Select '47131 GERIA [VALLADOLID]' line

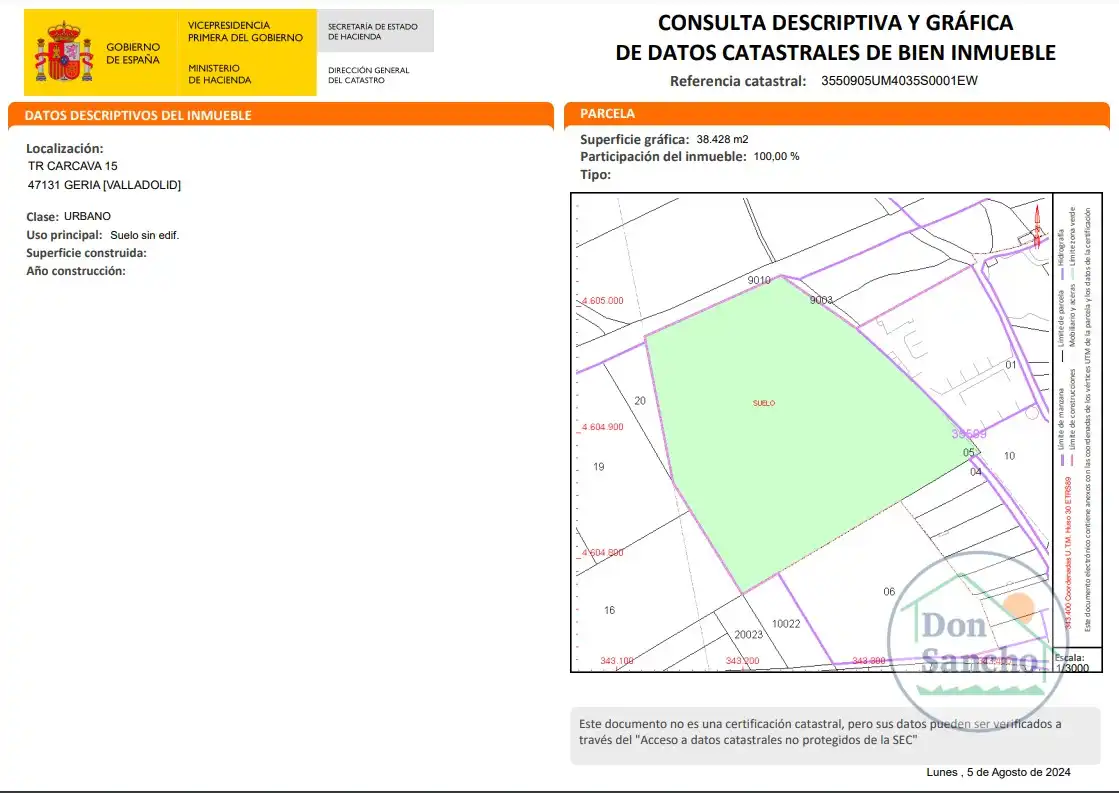104,185
